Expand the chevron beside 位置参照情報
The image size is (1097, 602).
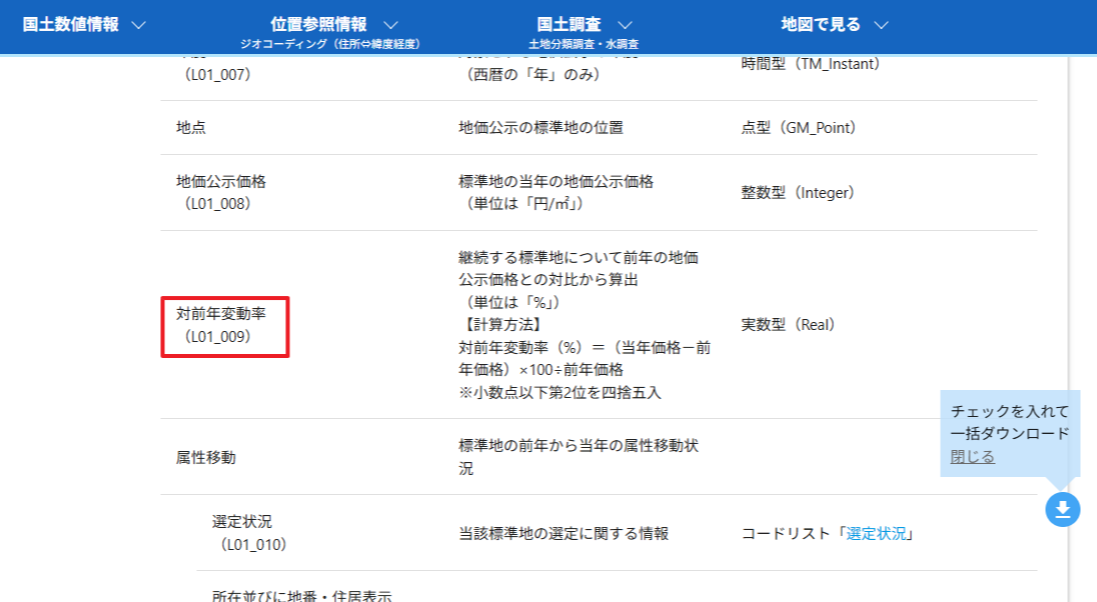click(x=391, y=25)
